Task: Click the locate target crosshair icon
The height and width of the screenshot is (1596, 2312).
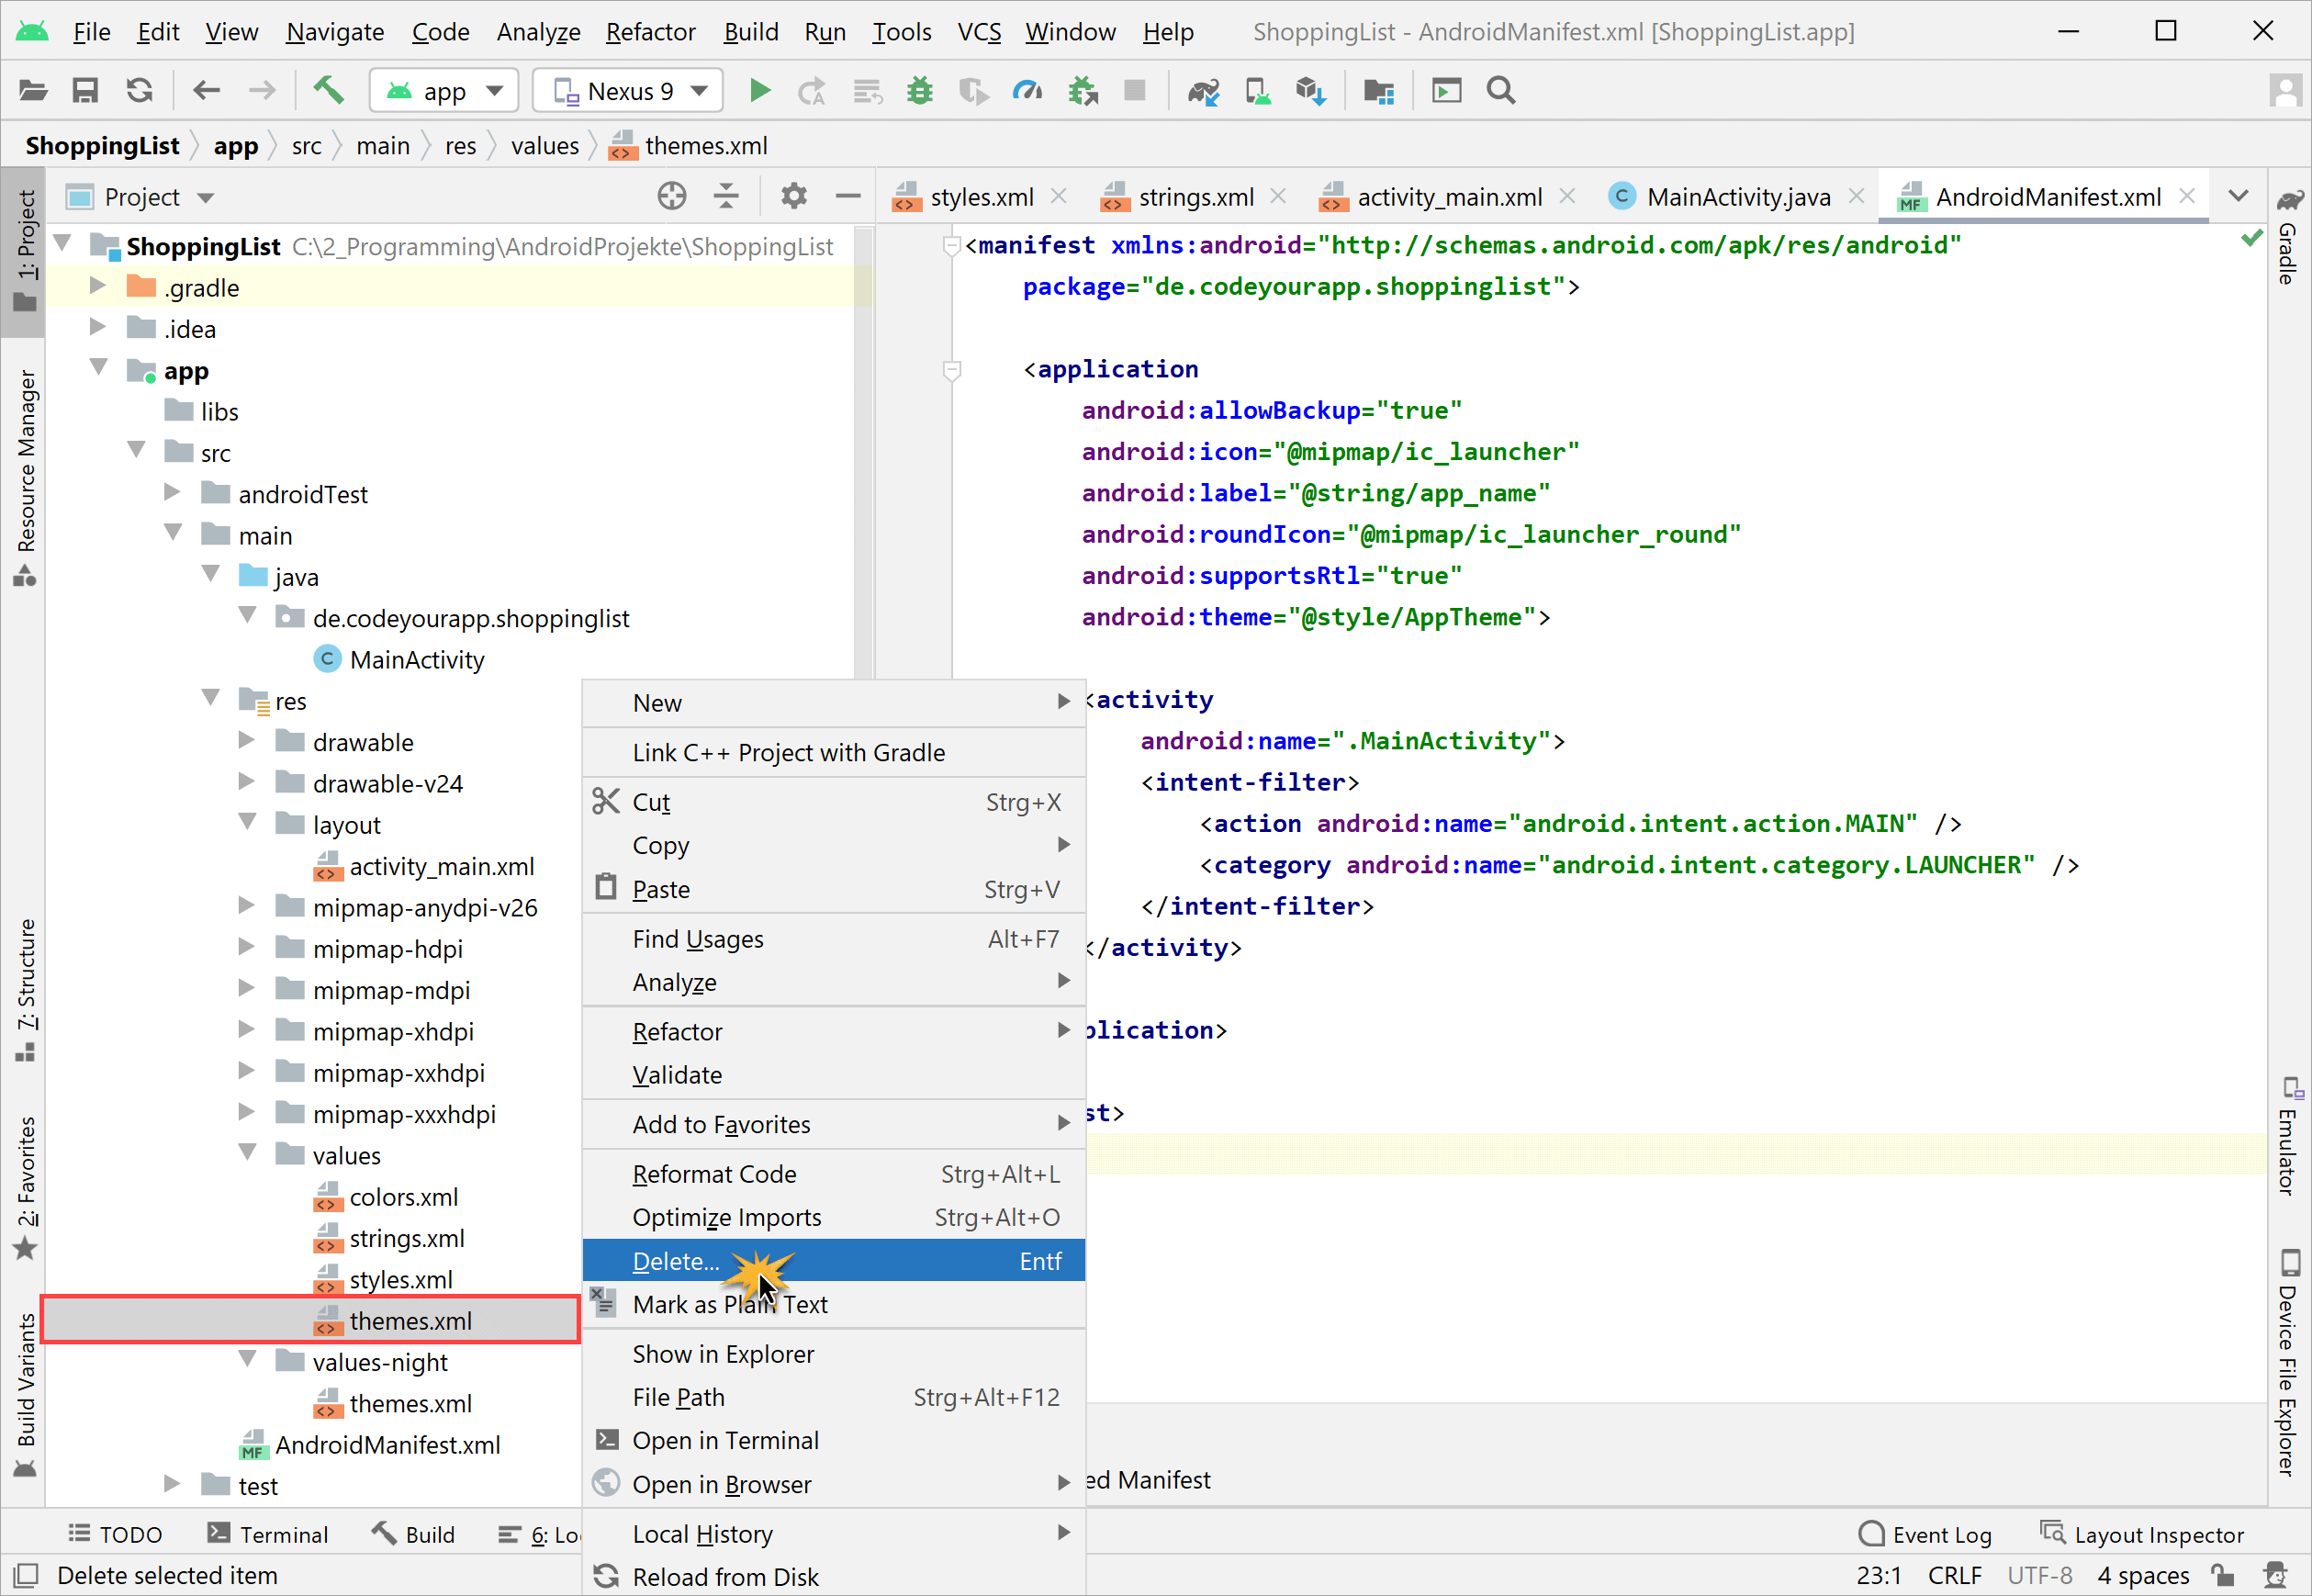Action: click(x=672, y=196)
